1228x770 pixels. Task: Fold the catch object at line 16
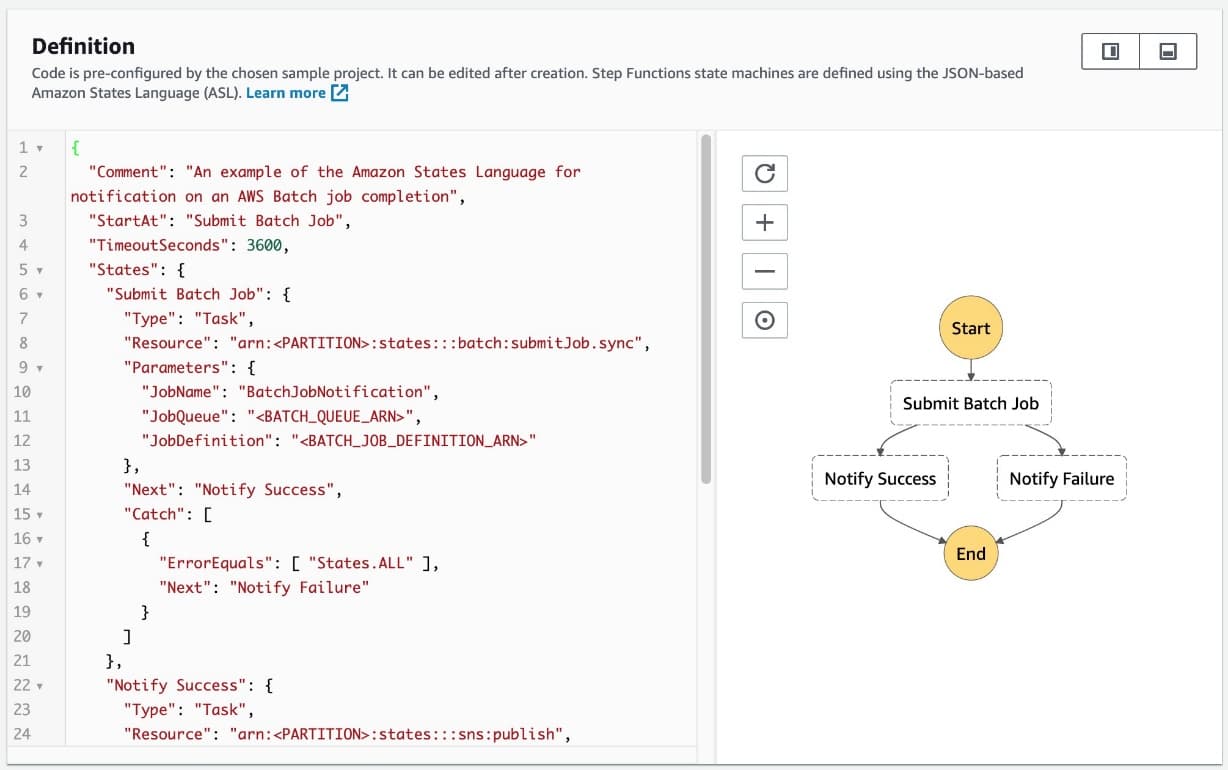[x=39, y=539]
